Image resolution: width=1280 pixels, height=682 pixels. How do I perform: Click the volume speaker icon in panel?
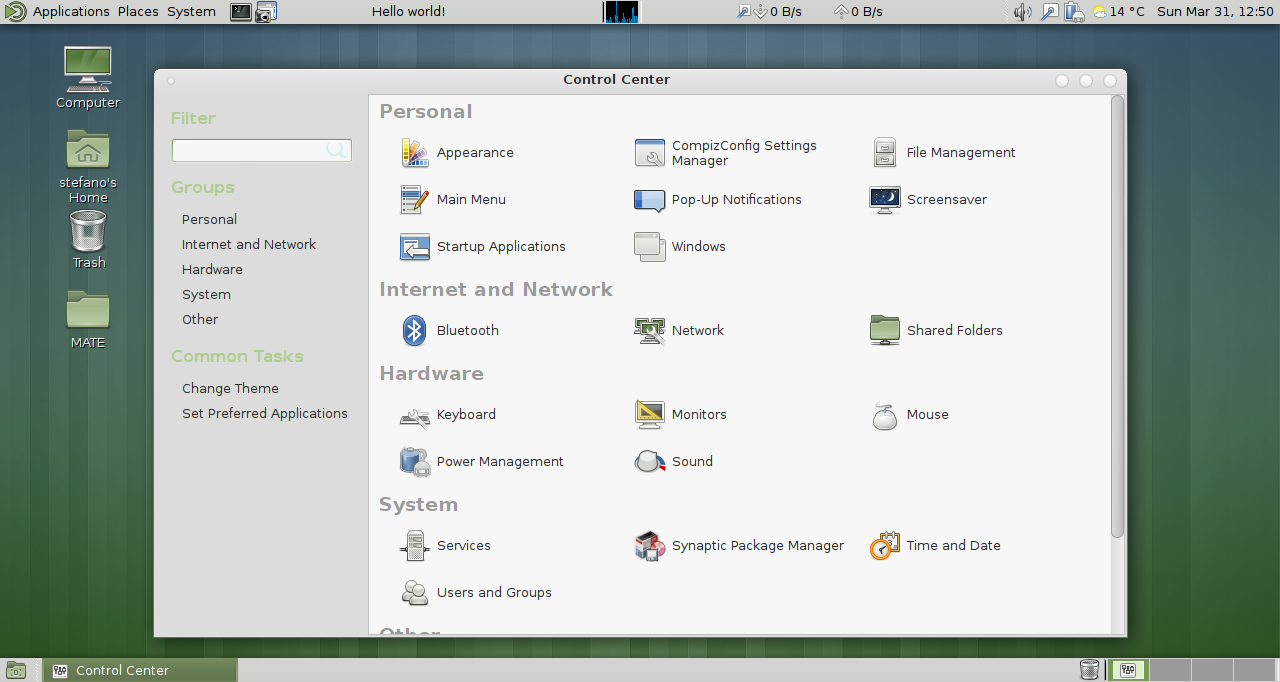pos(1021,12)
